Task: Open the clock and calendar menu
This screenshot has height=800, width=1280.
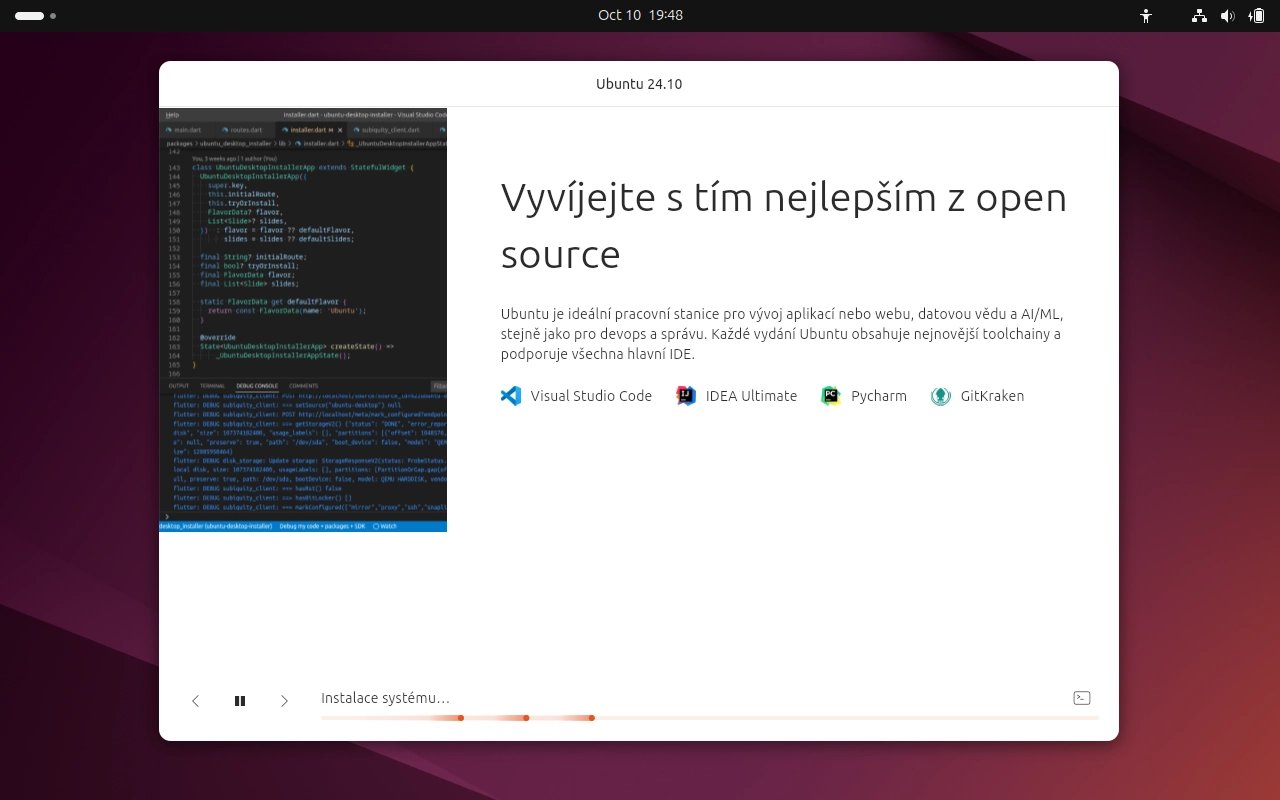Action: [x=640, y=16]
